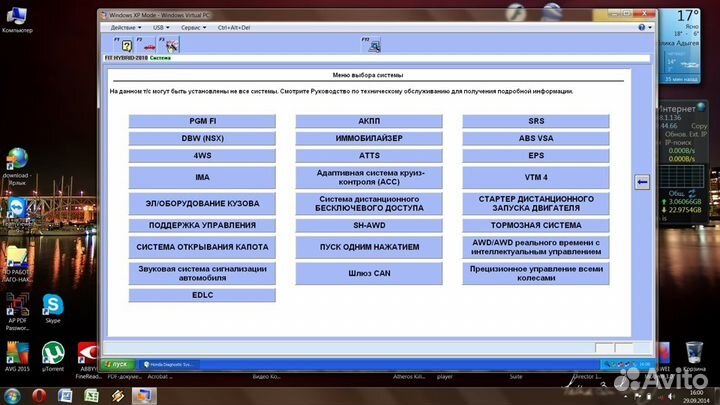Open the download shortcut globe icon
Image resolution: width=720 pixels, height=405 pixels.
coord(17,166)
